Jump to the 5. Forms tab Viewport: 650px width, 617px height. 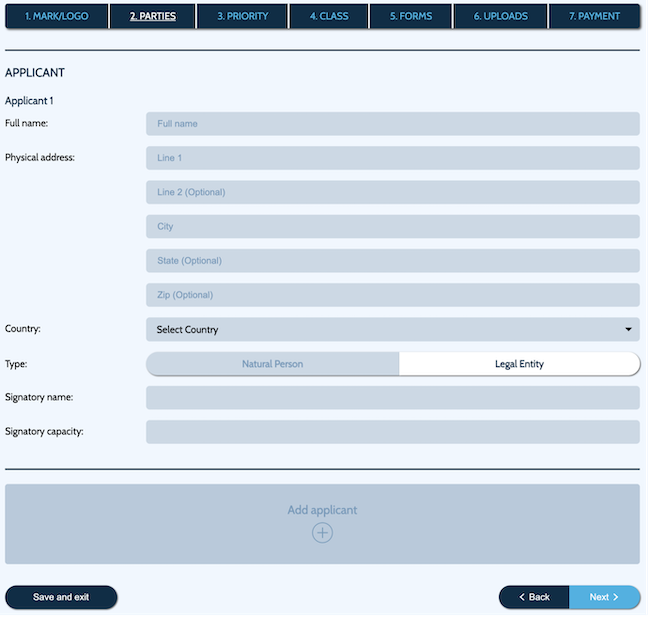coord(411,16)
